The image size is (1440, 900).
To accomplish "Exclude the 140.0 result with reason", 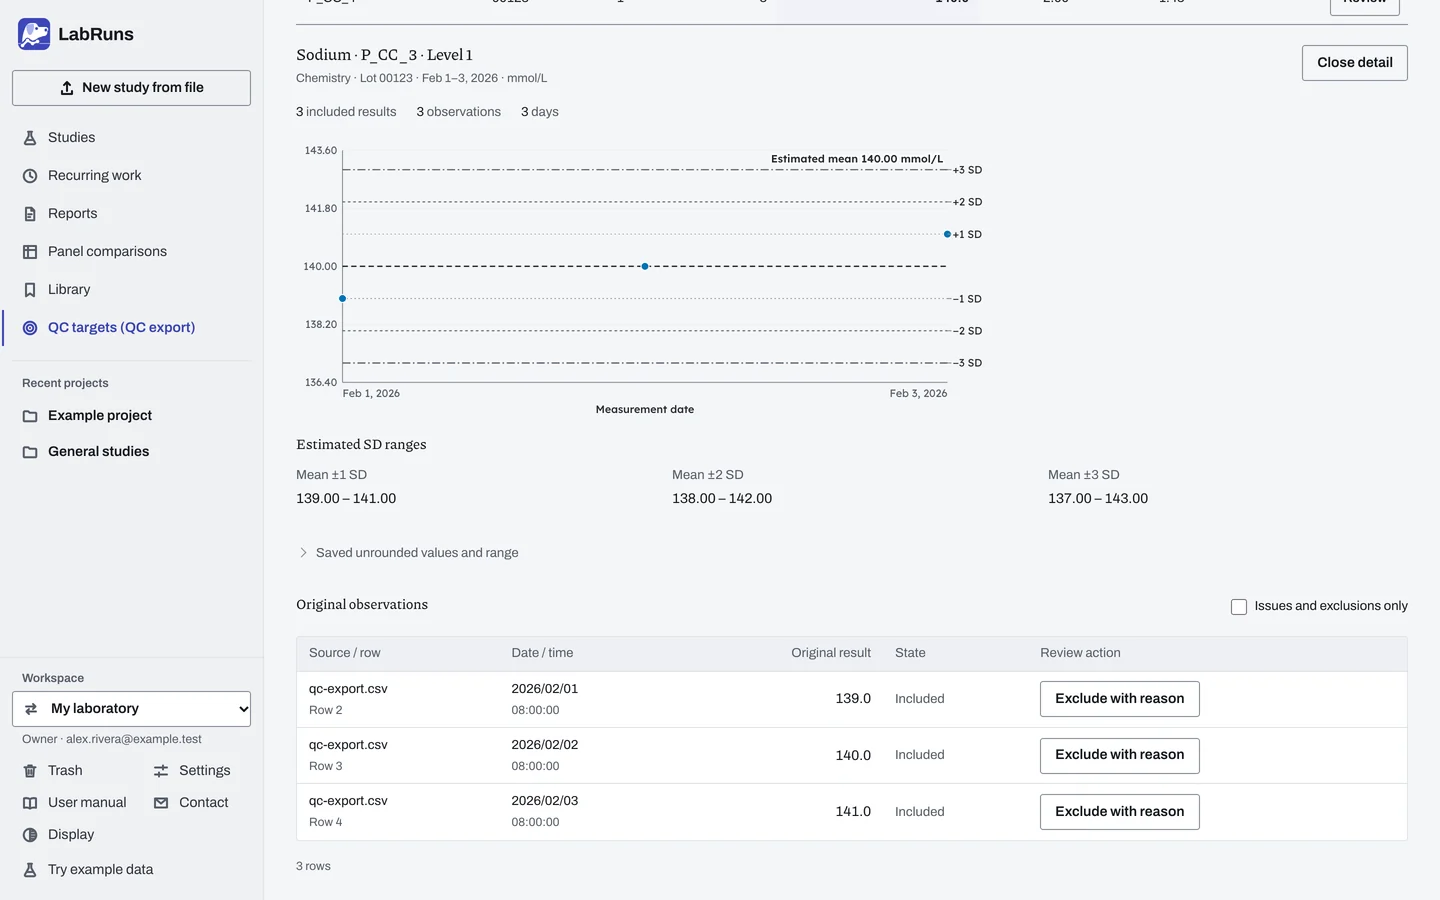I will click(1119, 755).
